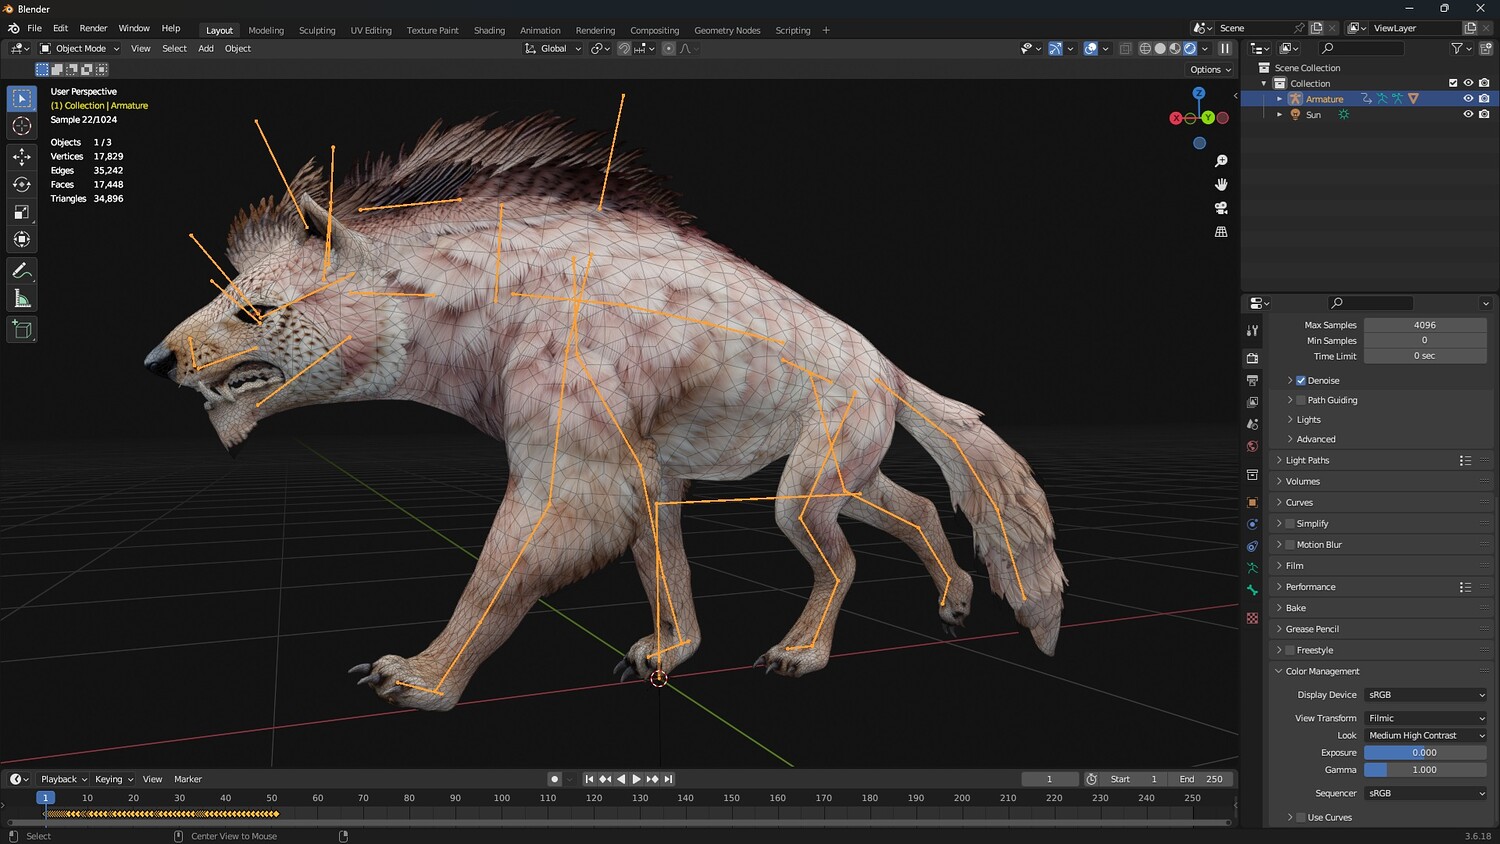Hide the Armature in the viewport
This screenshot has width=1500, height=844.
click(x=1468, y=99)
